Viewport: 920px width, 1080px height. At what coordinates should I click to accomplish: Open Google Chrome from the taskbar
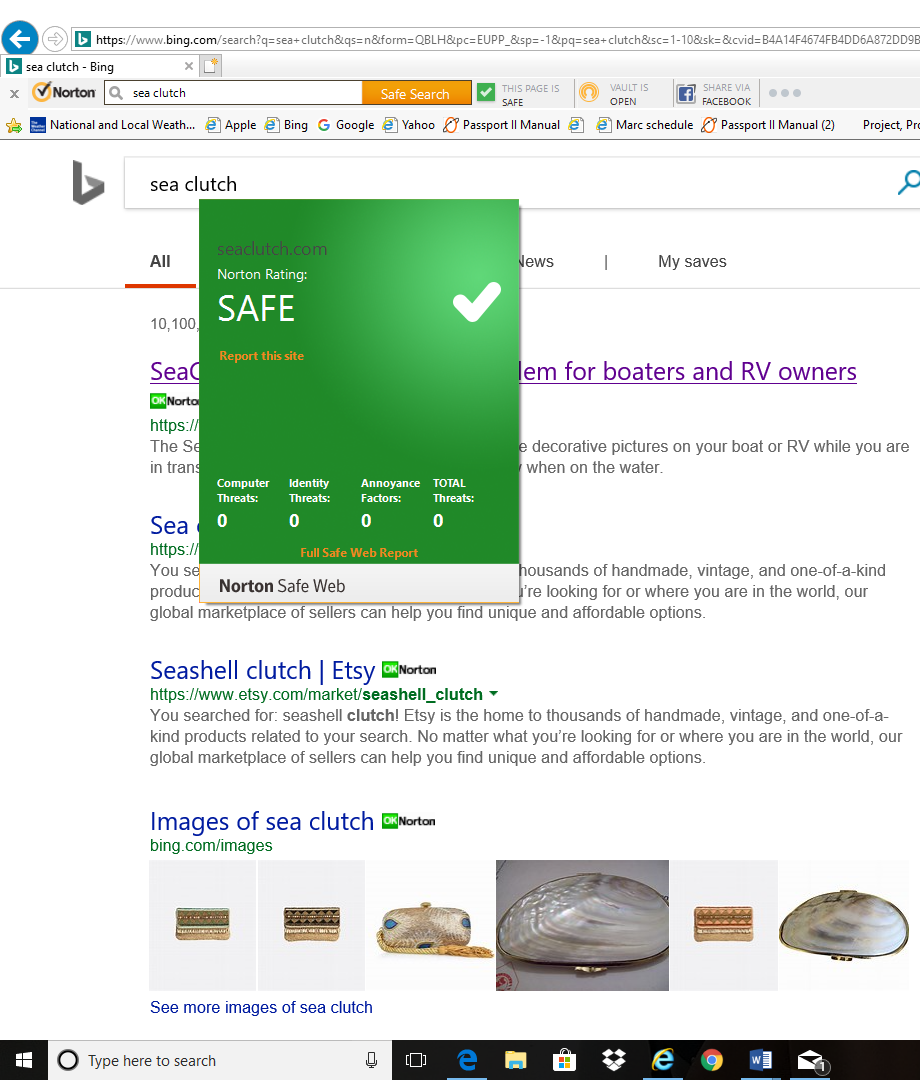click(711, 1060)
